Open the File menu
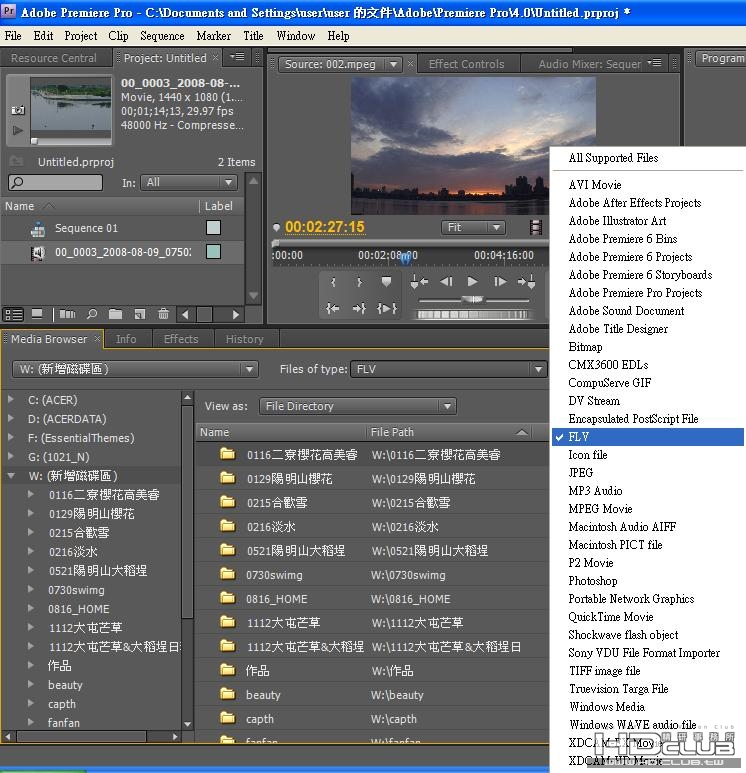This screenshot has width=746, height=773. pyautogui.click(x=13, y=36)
